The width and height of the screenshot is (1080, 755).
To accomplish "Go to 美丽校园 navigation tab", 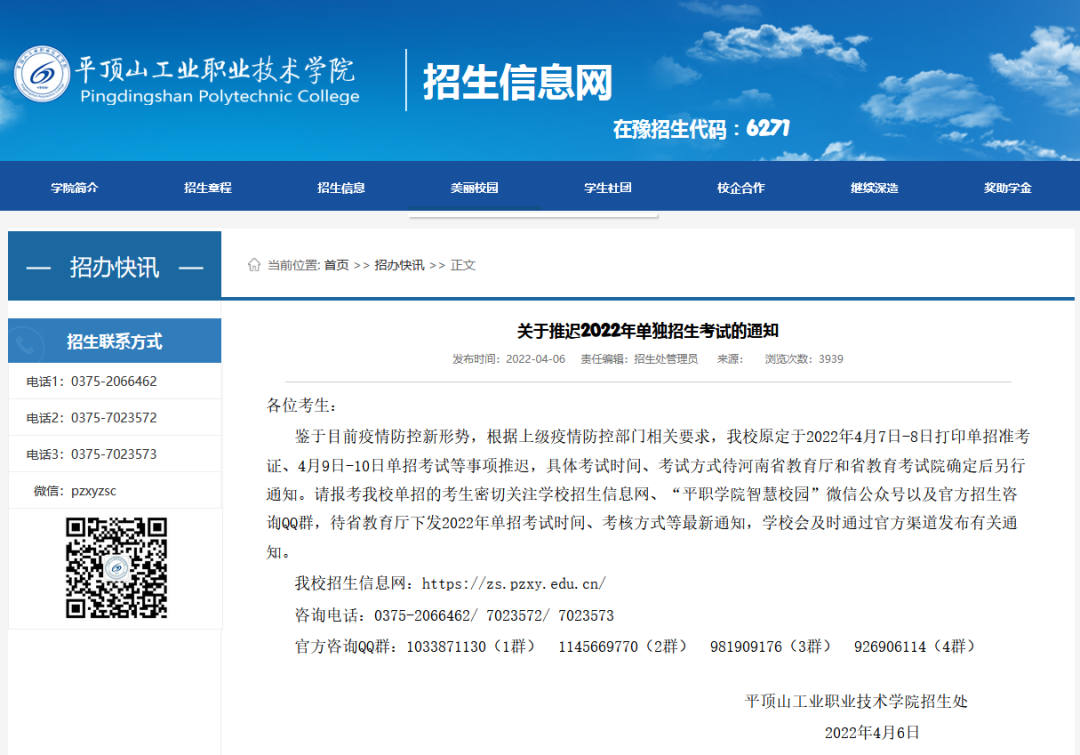I will point(474,188).
